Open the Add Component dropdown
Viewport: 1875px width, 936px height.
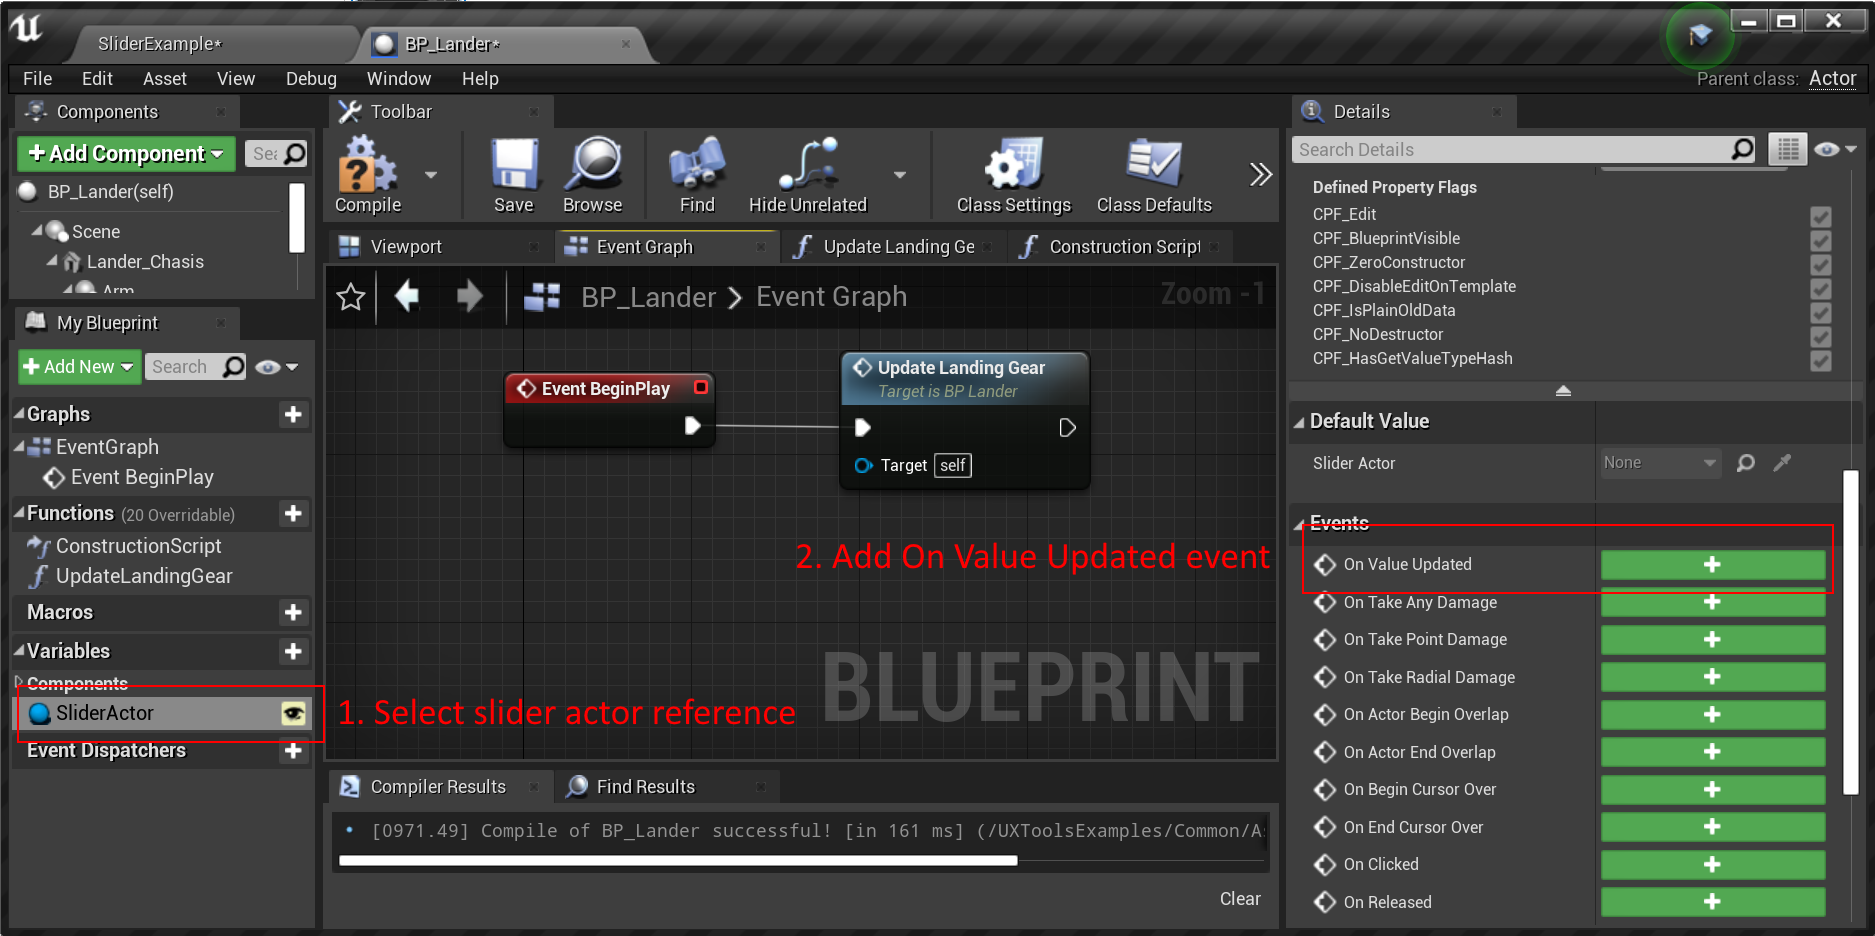tap(126, 154)
